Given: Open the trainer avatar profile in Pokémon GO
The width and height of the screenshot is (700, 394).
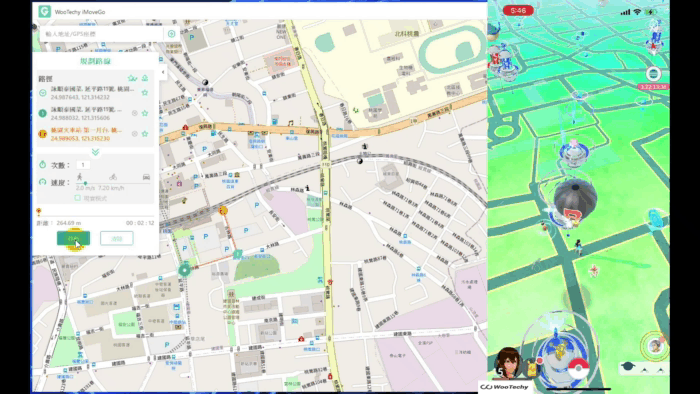Looking at the screenshot, I should [507, 362].
